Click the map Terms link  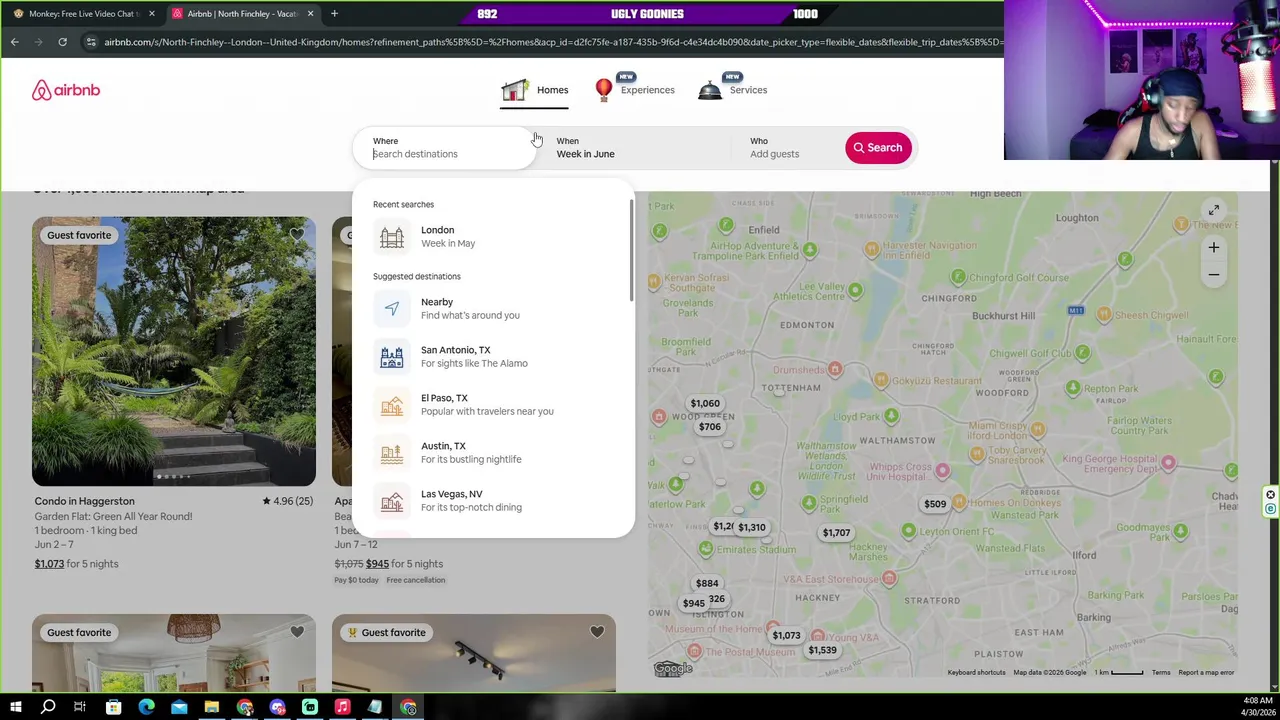click(1160, 672)
